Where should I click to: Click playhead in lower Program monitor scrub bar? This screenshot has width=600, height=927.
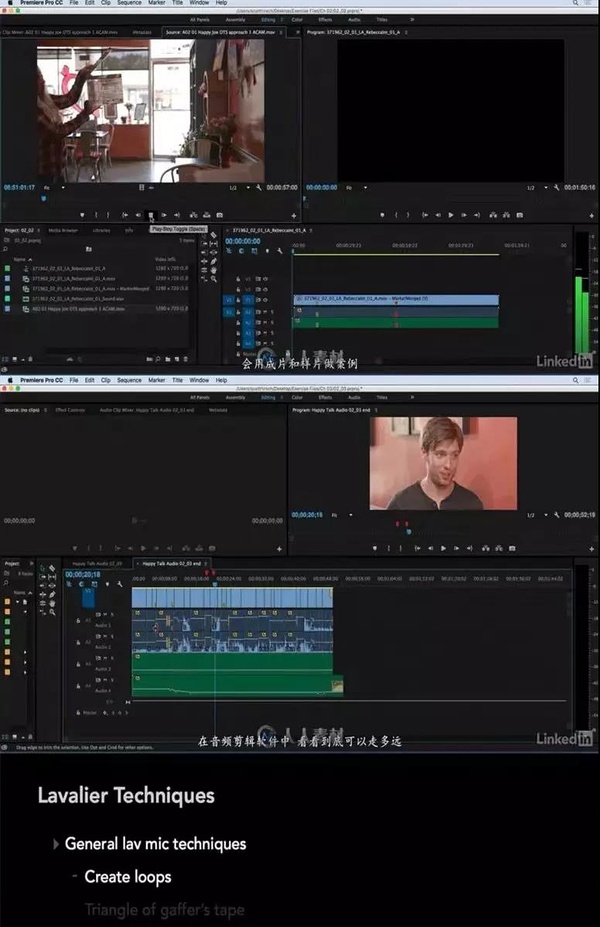[x=408, y=531]
